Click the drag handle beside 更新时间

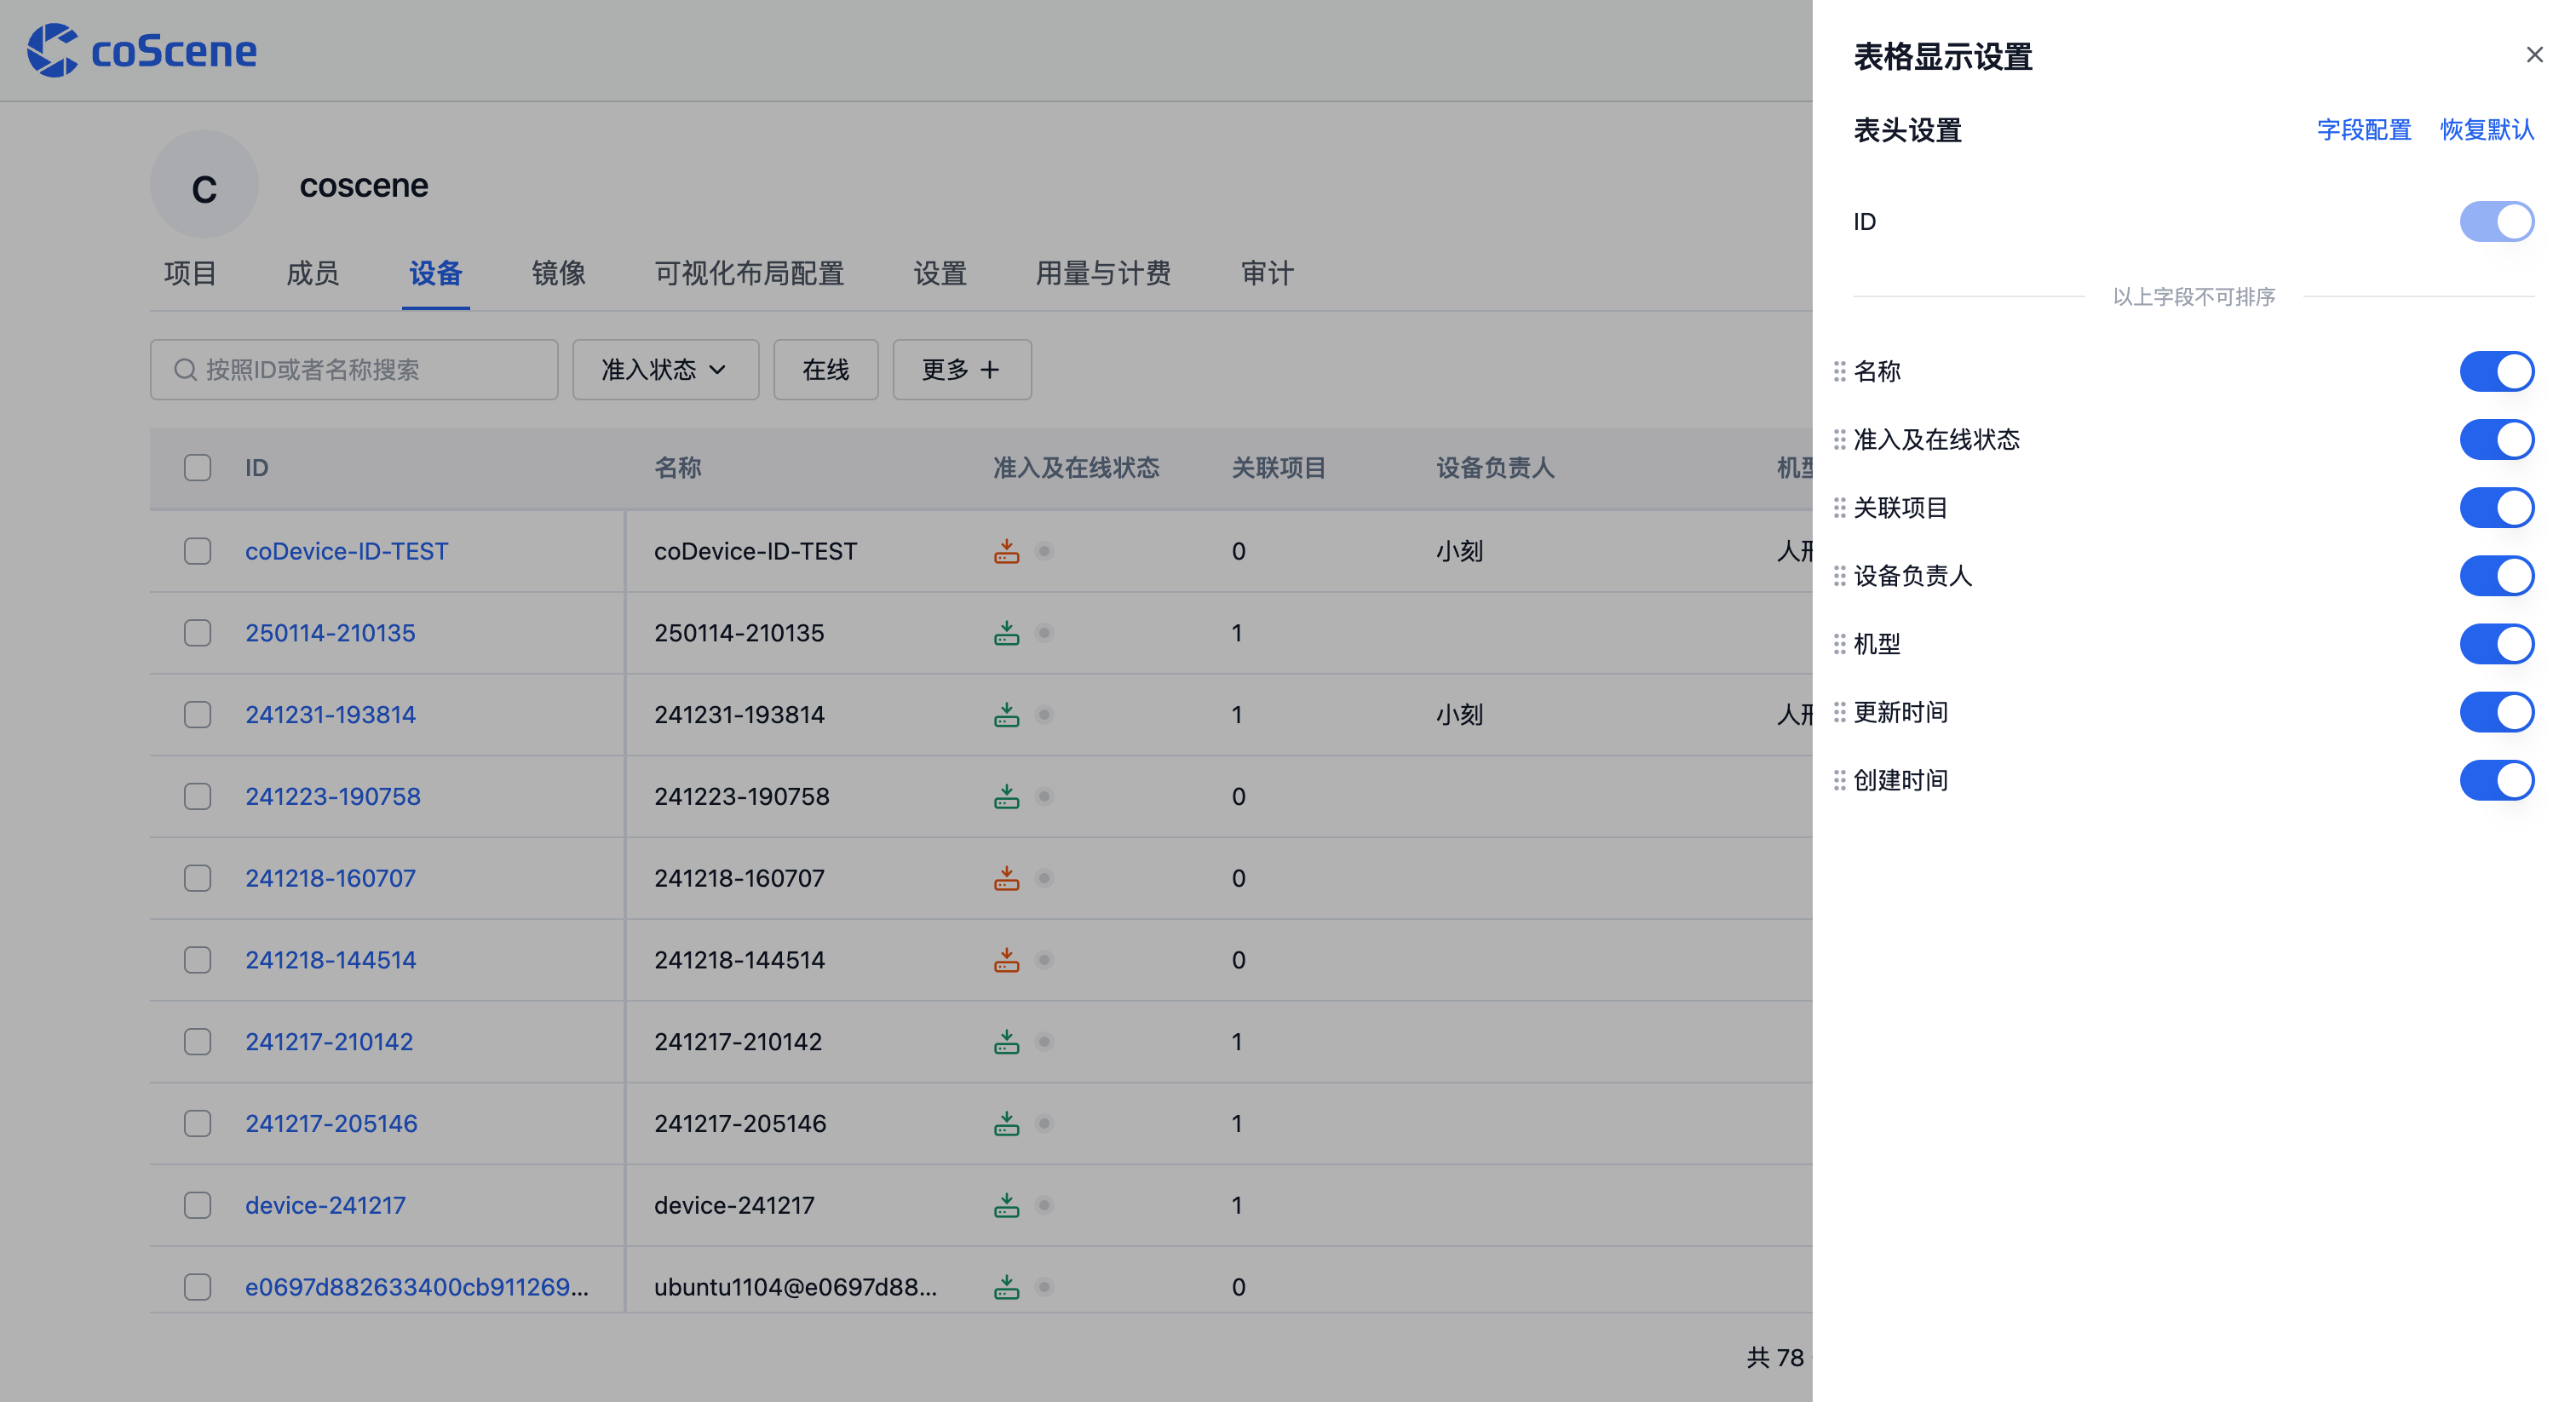[1839, 712]
